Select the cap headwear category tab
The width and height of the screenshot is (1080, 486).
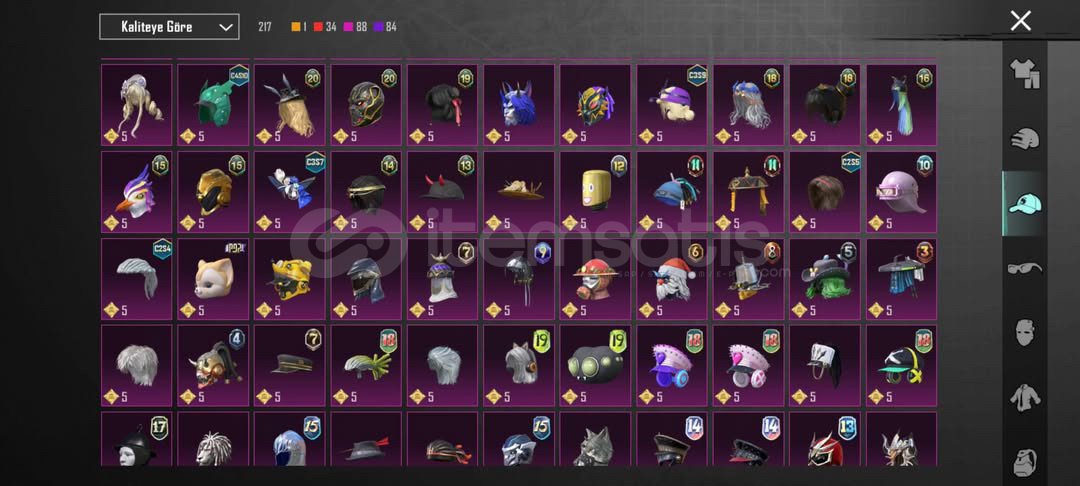tap(1025, 204)
